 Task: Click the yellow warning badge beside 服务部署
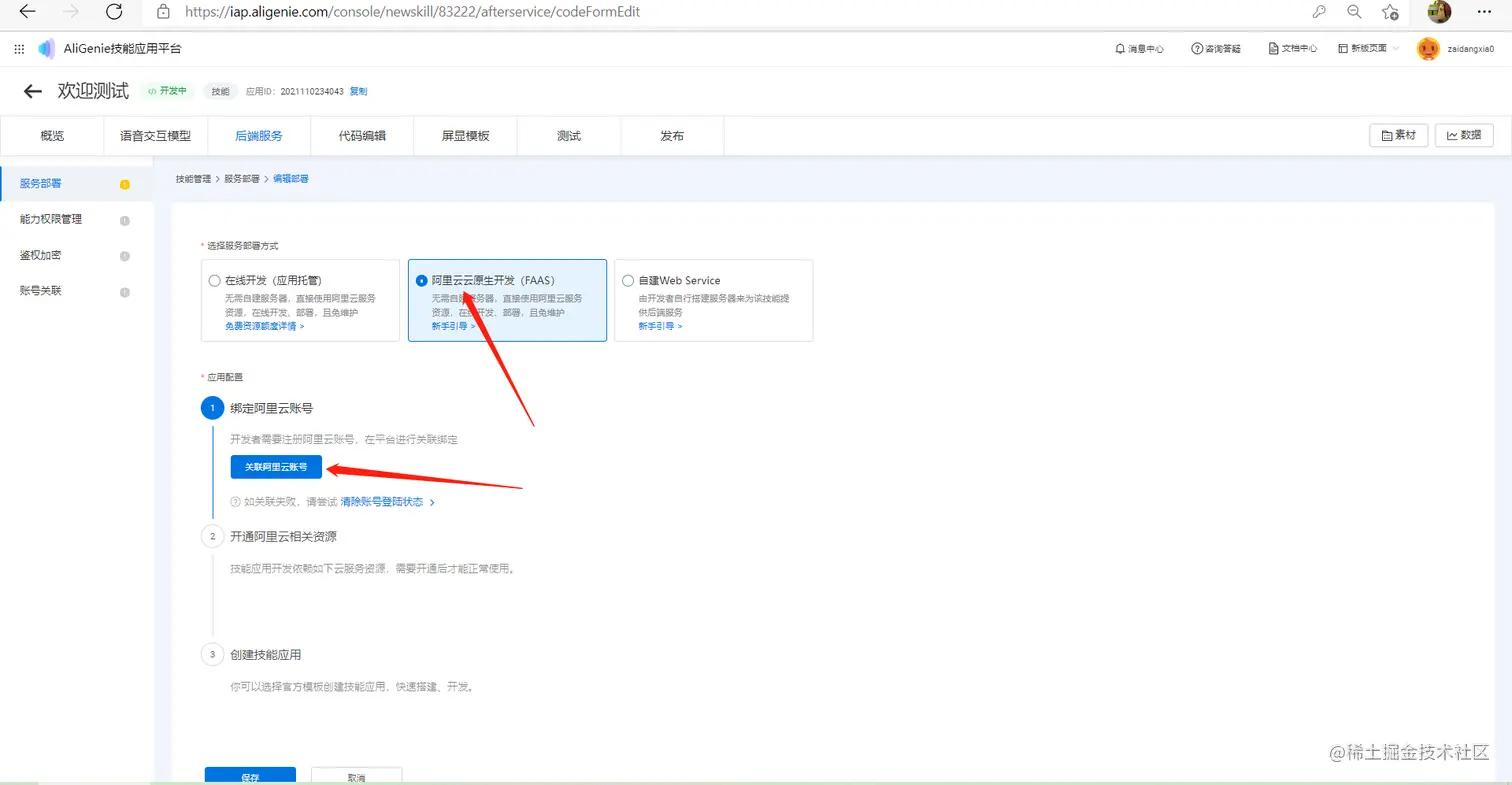point(125,184)
